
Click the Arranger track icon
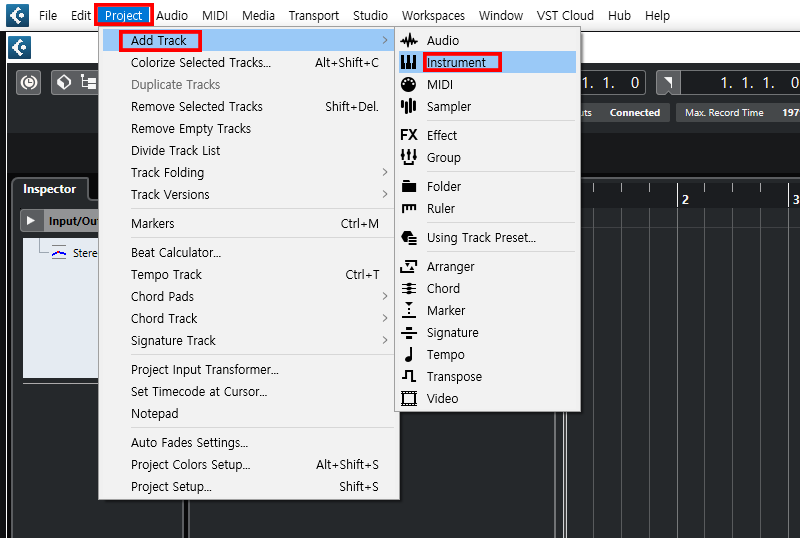coord(409,266)
